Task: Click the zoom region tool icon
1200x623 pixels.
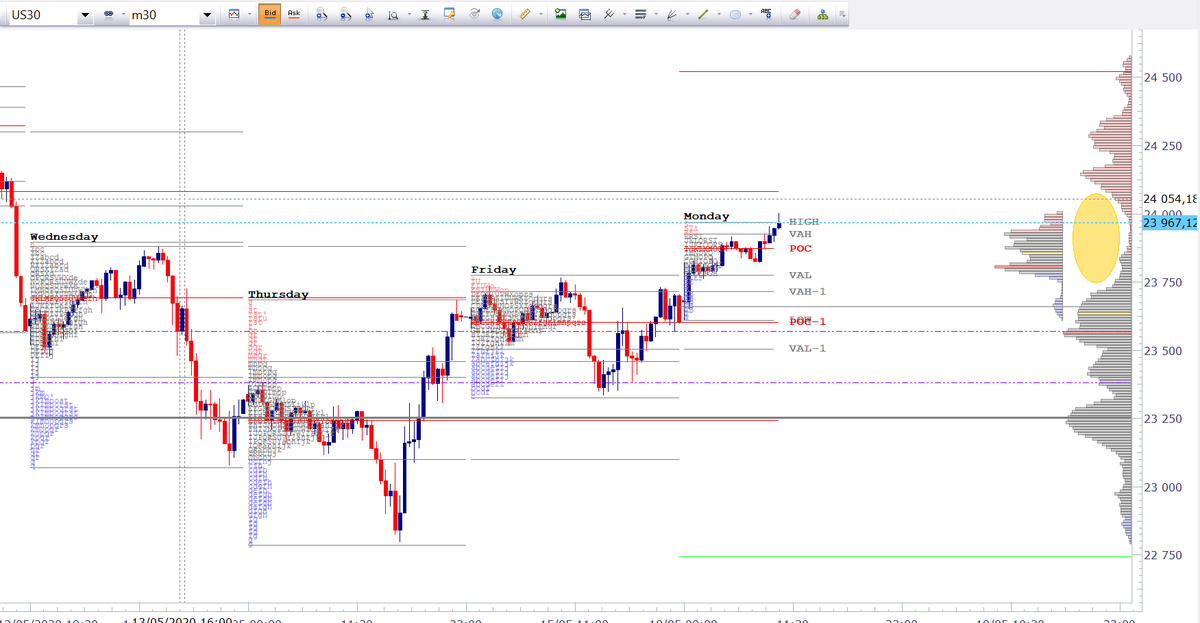Action: point(393,15)
